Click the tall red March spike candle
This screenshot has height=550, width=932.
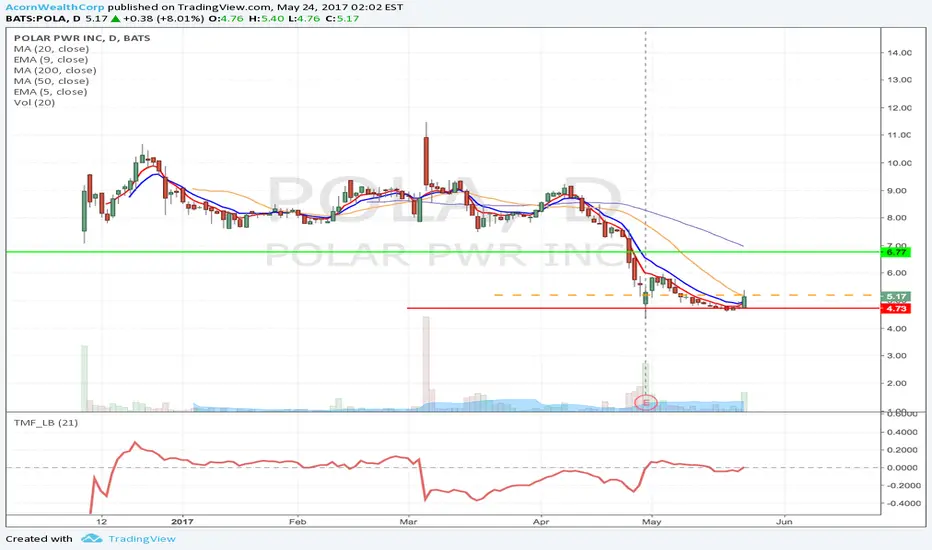(426, 161)
